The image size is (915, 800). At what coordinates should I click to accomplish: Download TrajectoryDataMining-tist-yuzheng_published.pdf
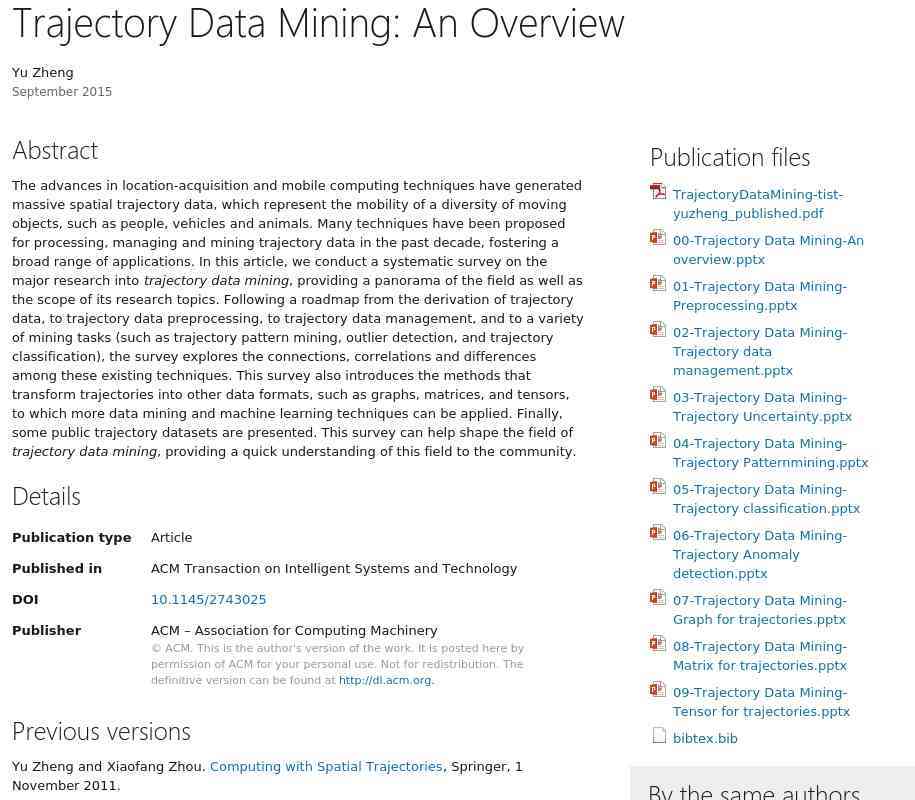point(757,204)
